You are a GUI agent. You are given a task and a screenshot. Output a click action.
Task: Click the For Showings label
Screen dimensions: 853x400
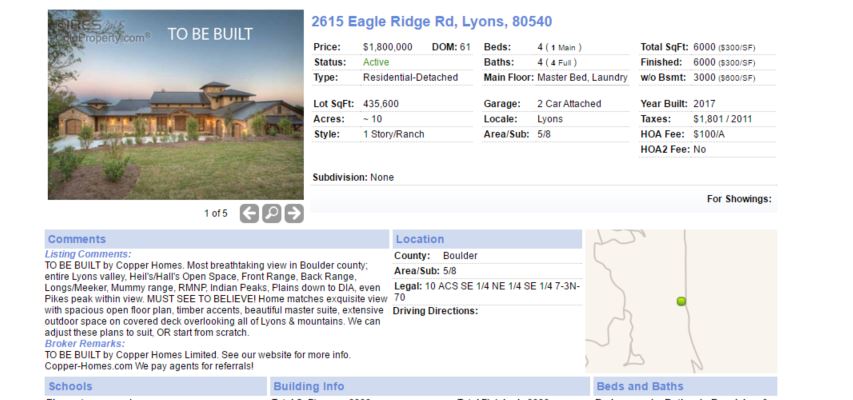[739, 199]
